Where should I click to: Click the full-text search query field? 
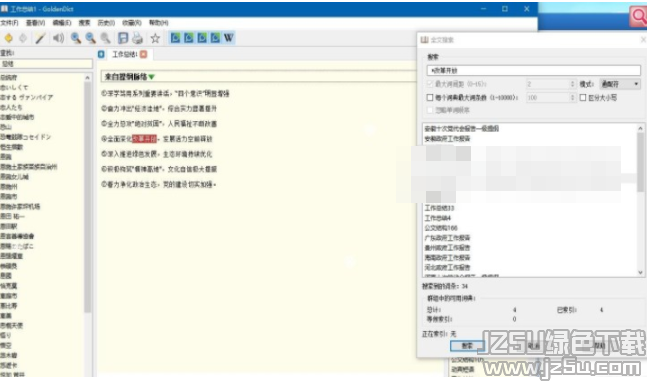coord(534,71)
